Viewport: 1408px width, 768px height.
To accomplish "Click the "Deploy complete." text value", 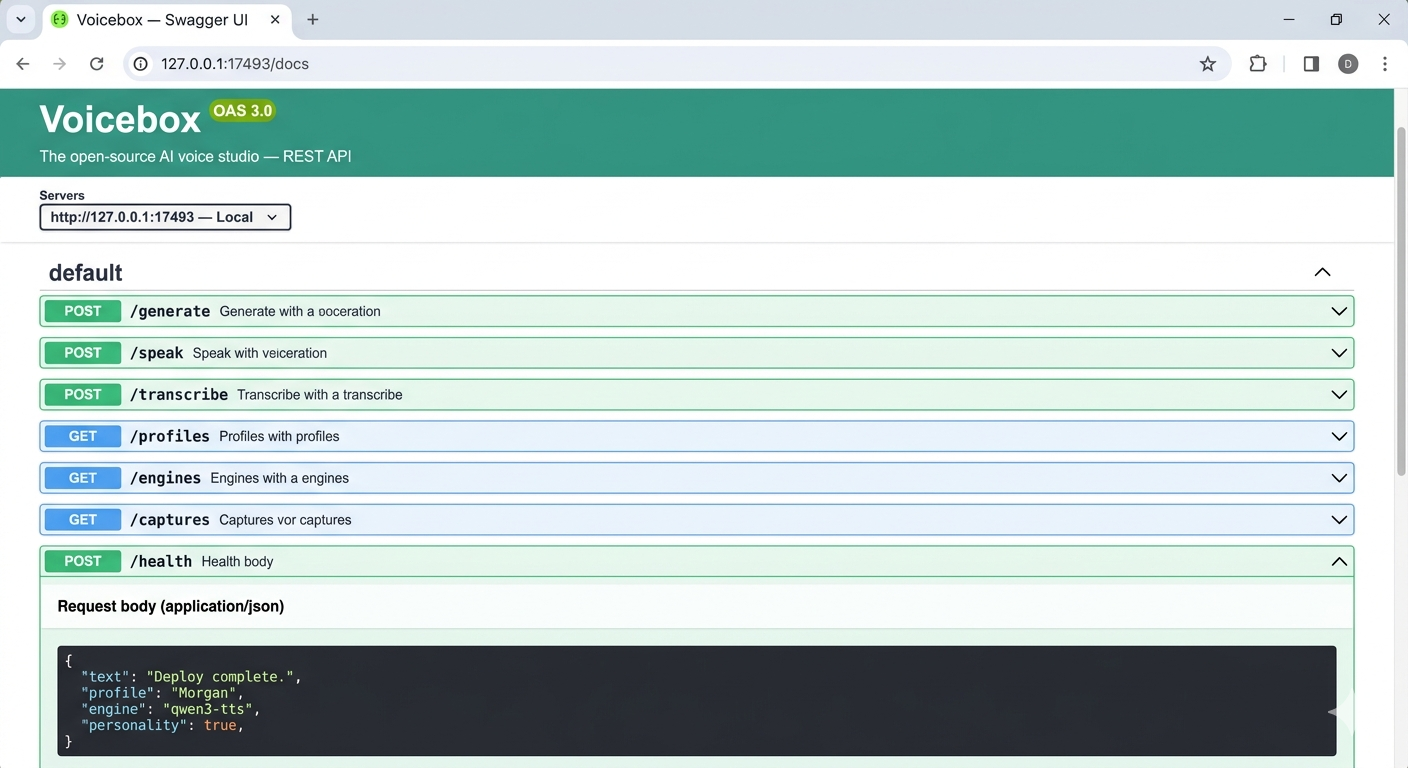I will [220, 677].
